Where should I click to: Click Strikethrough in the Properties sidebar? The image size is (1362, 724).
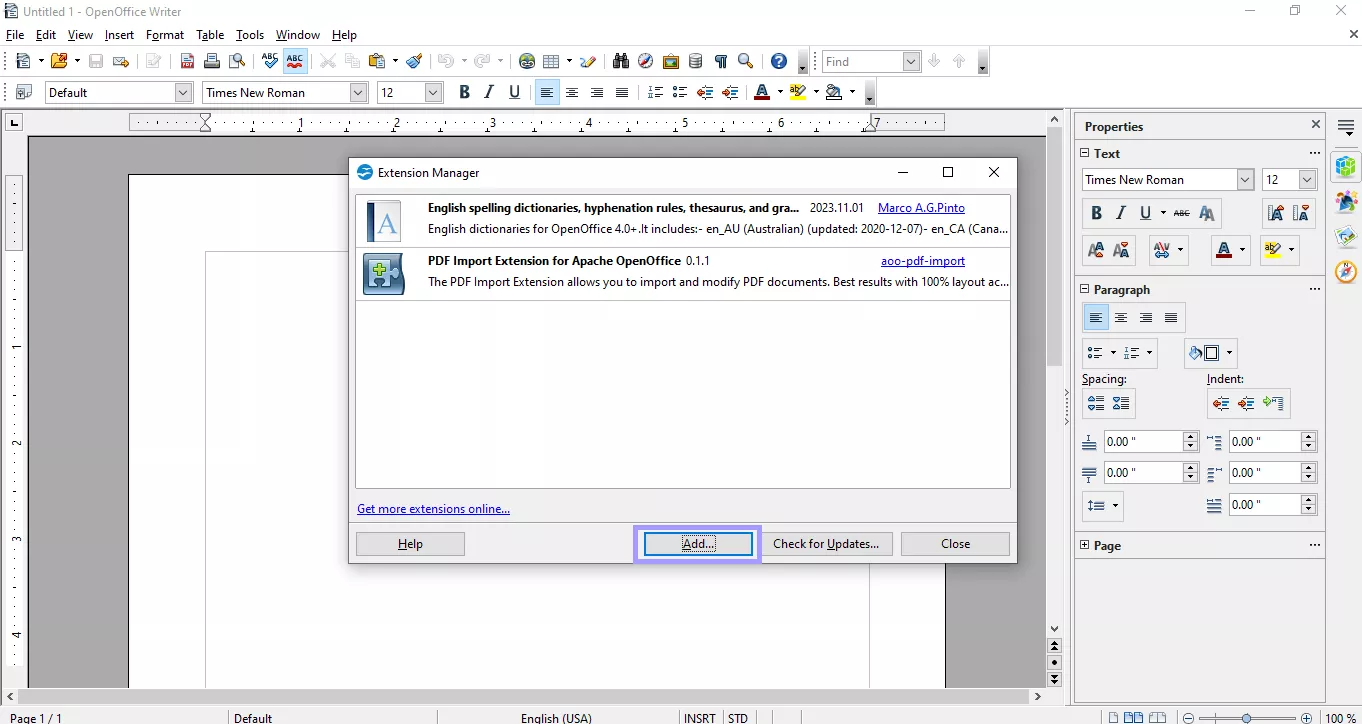1182,213
